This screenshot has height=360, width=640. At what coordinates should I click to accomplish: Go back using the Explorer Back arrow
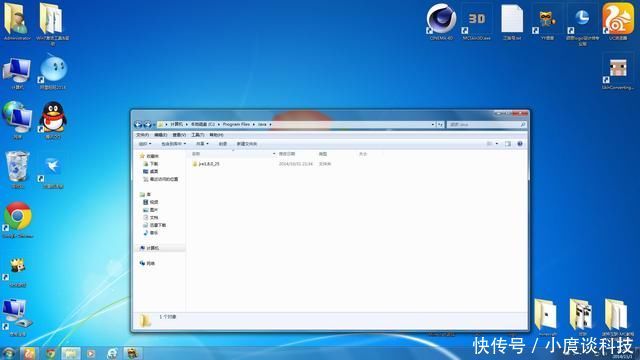click(x=138, y=124)
